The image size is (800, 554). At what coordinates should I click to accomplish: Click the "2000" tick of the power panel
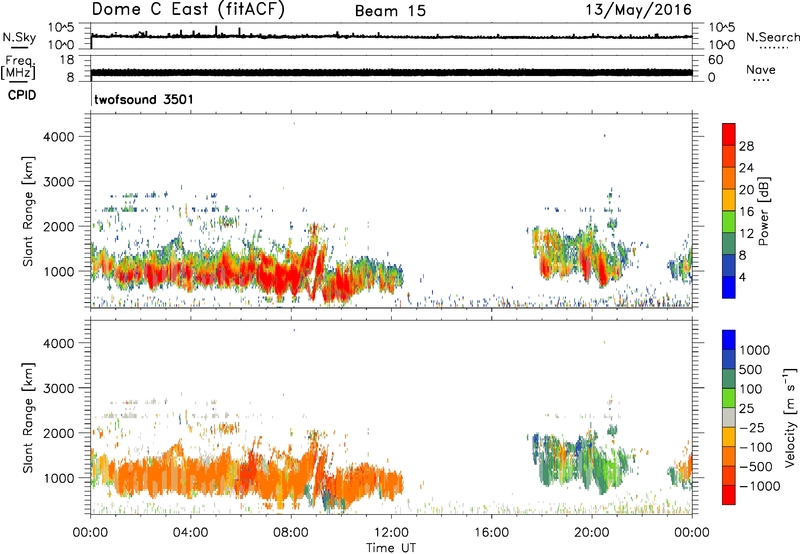point(58,226)
